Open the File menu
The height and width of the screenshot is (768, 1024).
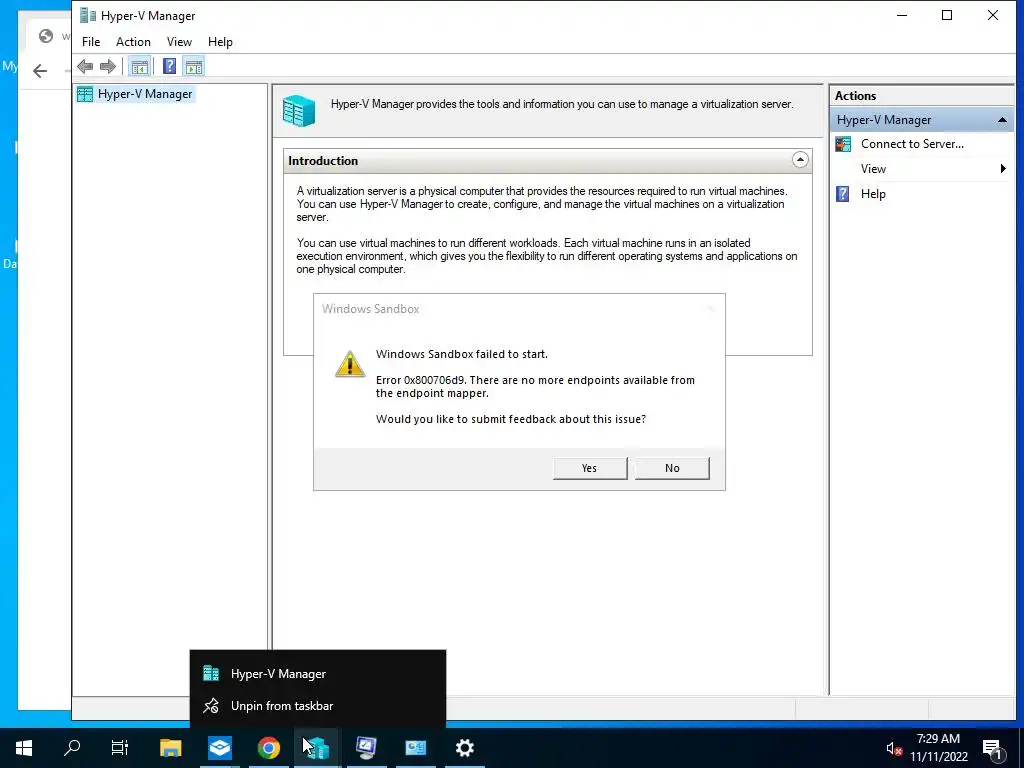pos(91,42)
